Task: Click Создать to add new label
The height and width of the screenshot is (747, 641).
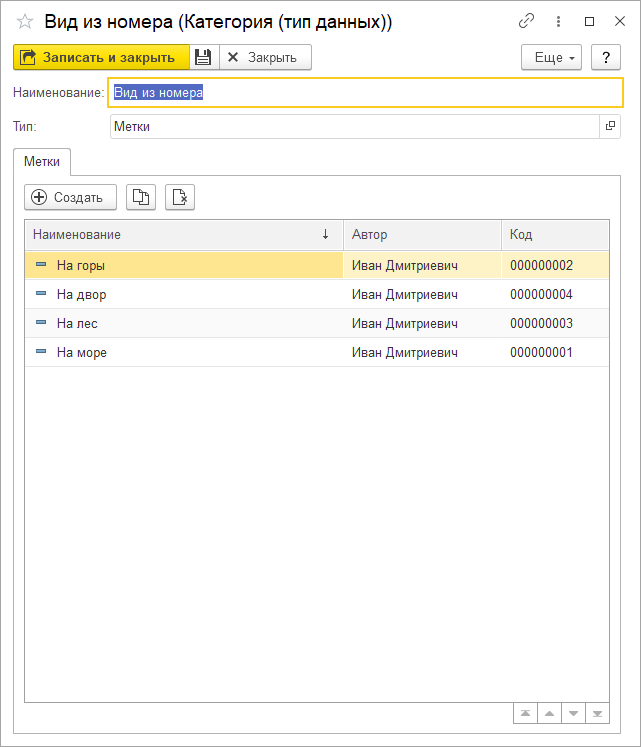Action: 70,197
